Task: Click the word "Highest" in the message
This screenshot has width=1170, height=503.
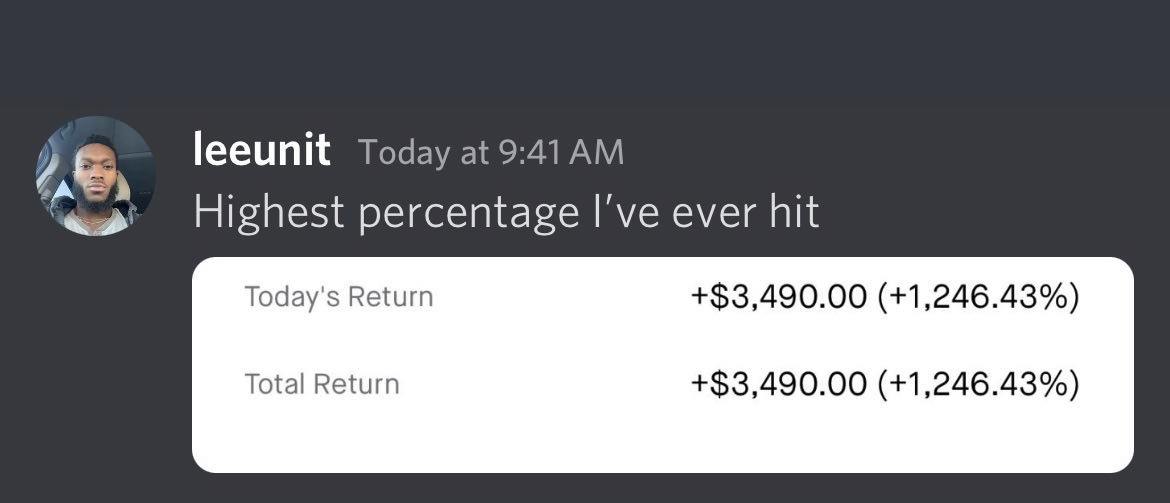Action: 268,211
